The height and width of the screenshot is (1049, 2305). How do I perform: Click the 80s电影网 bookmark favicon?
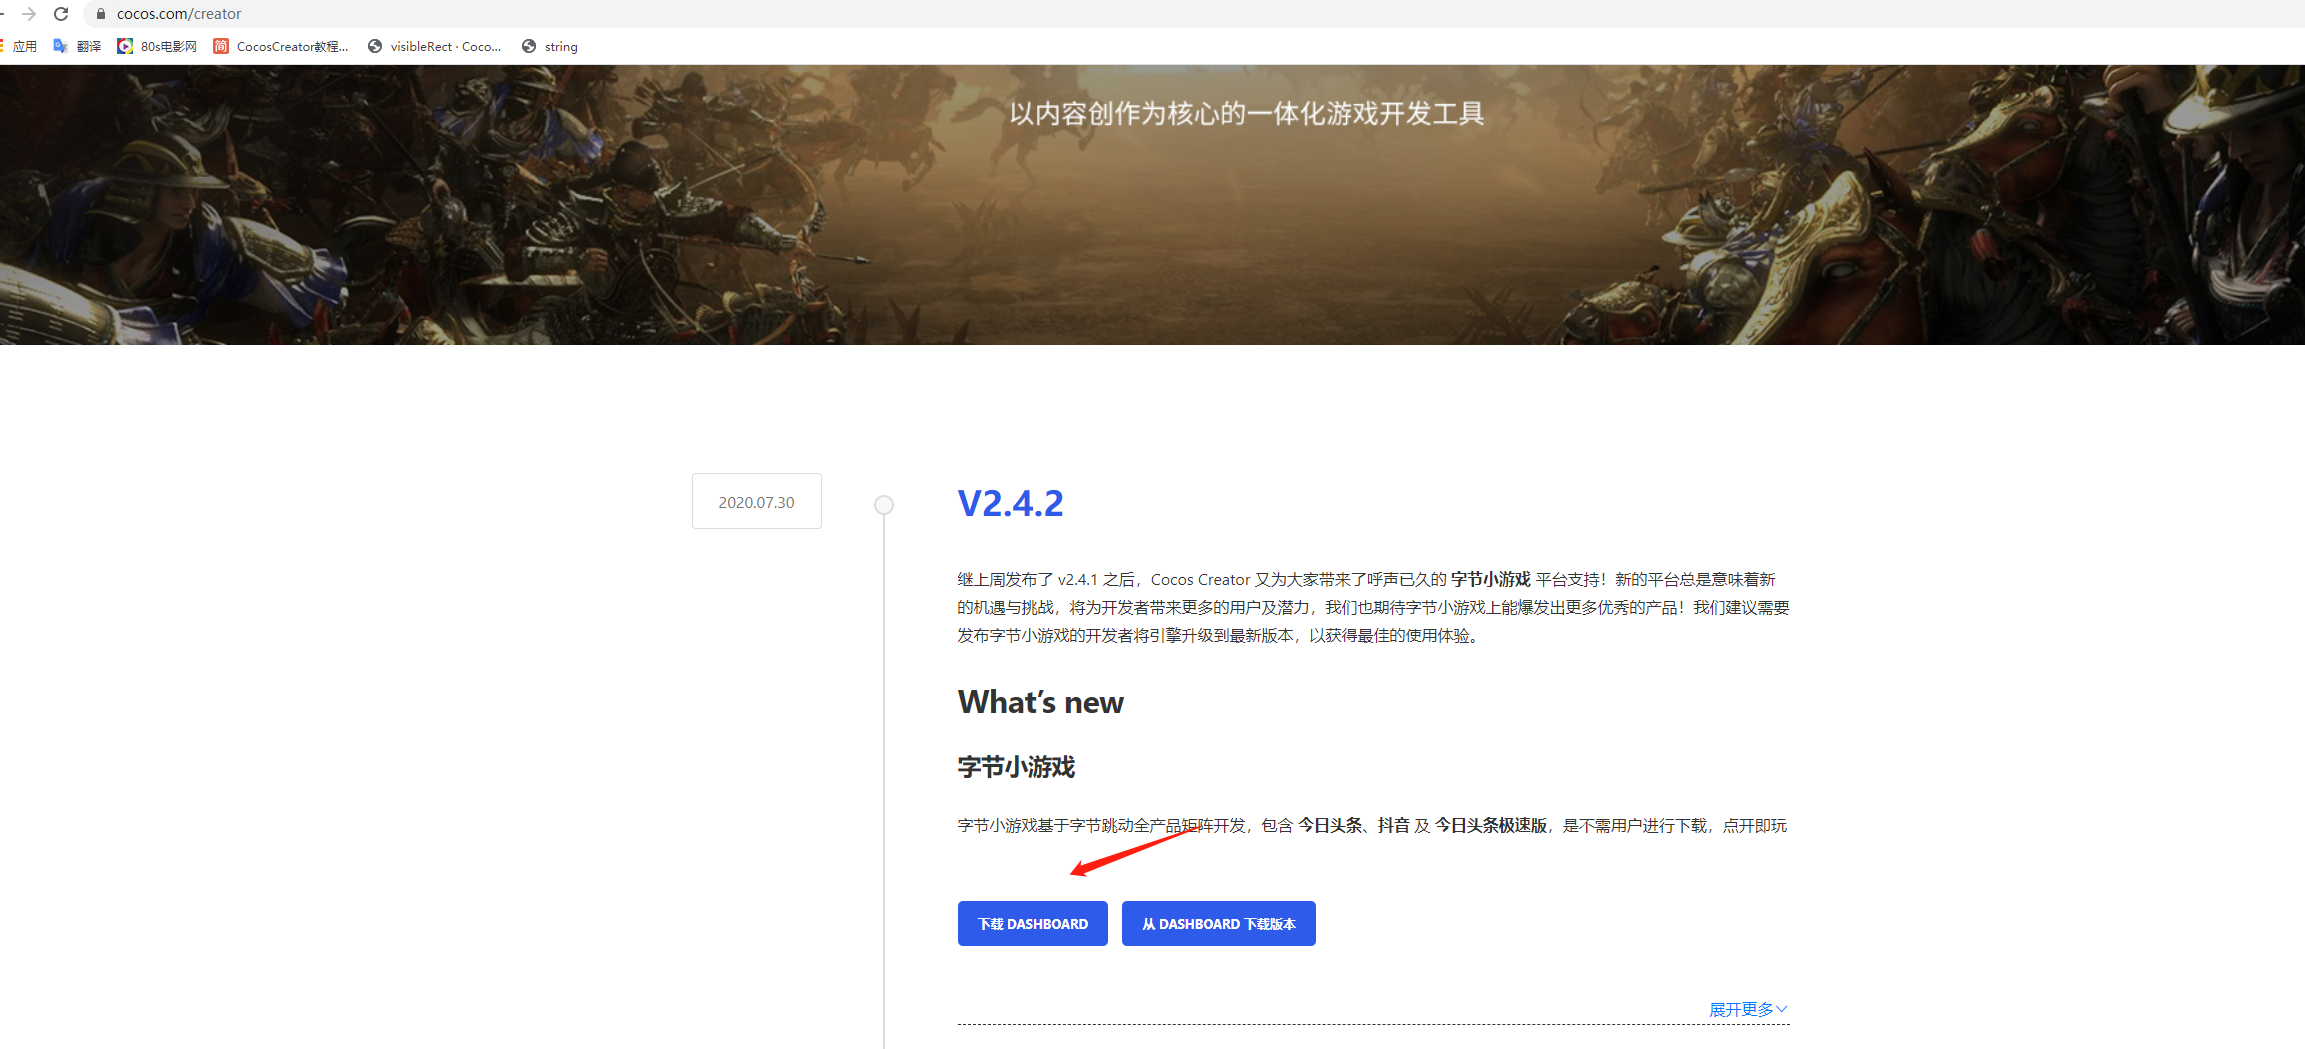[x=125, y=46]
